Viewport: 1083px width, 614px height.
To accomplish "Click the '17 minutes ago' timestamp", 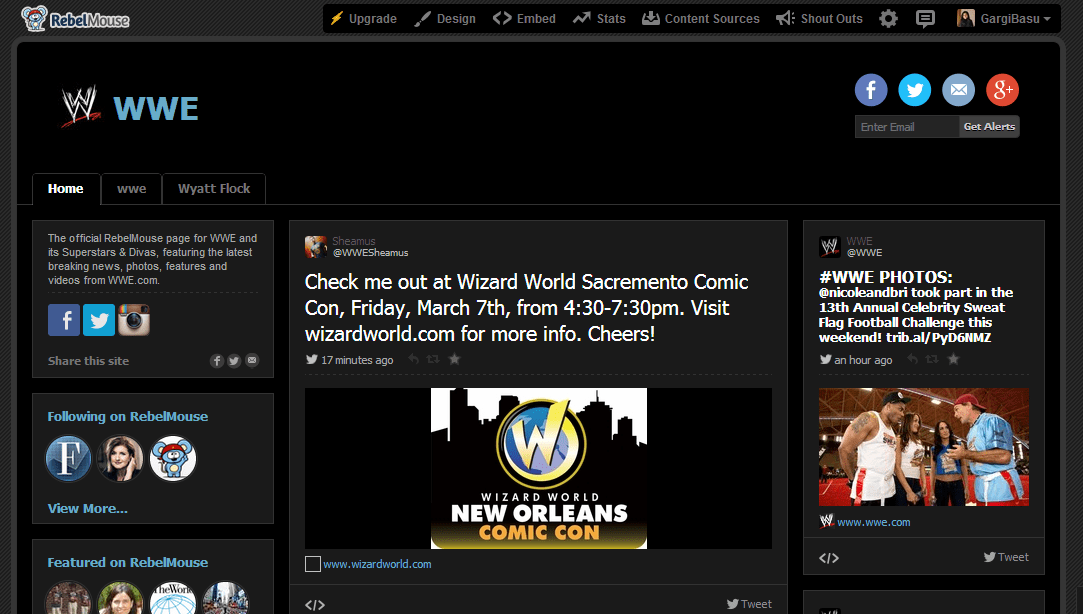I will (x=357, y=360).
